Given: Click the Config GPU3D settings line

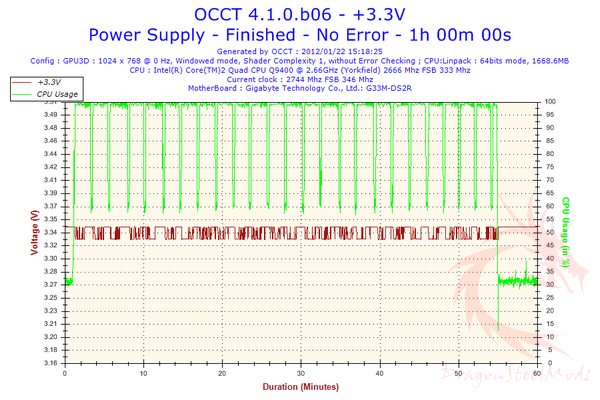Looking at the screenshot, I should [300, 59].
